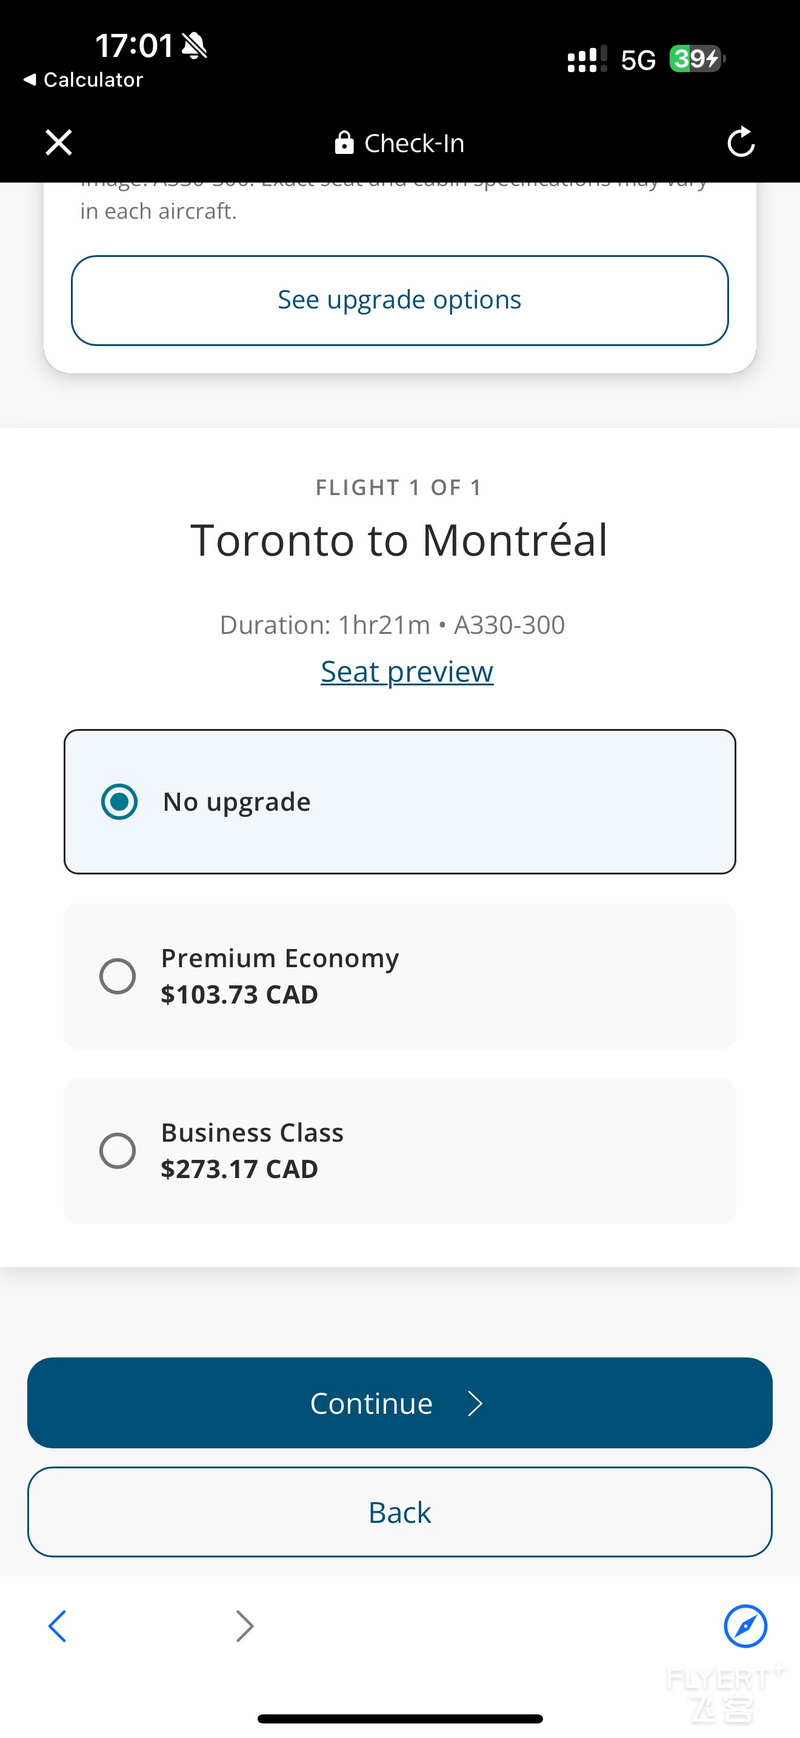
Task: Click the Continue button arrow chevron
Action: 475,1404
